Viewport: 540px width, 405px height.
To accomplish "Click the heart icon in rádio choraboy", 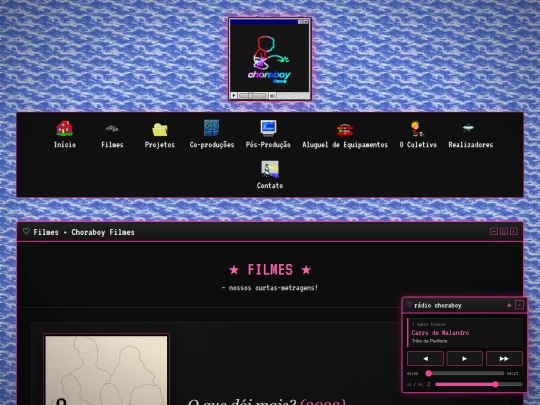I will (x=409, y=305).
